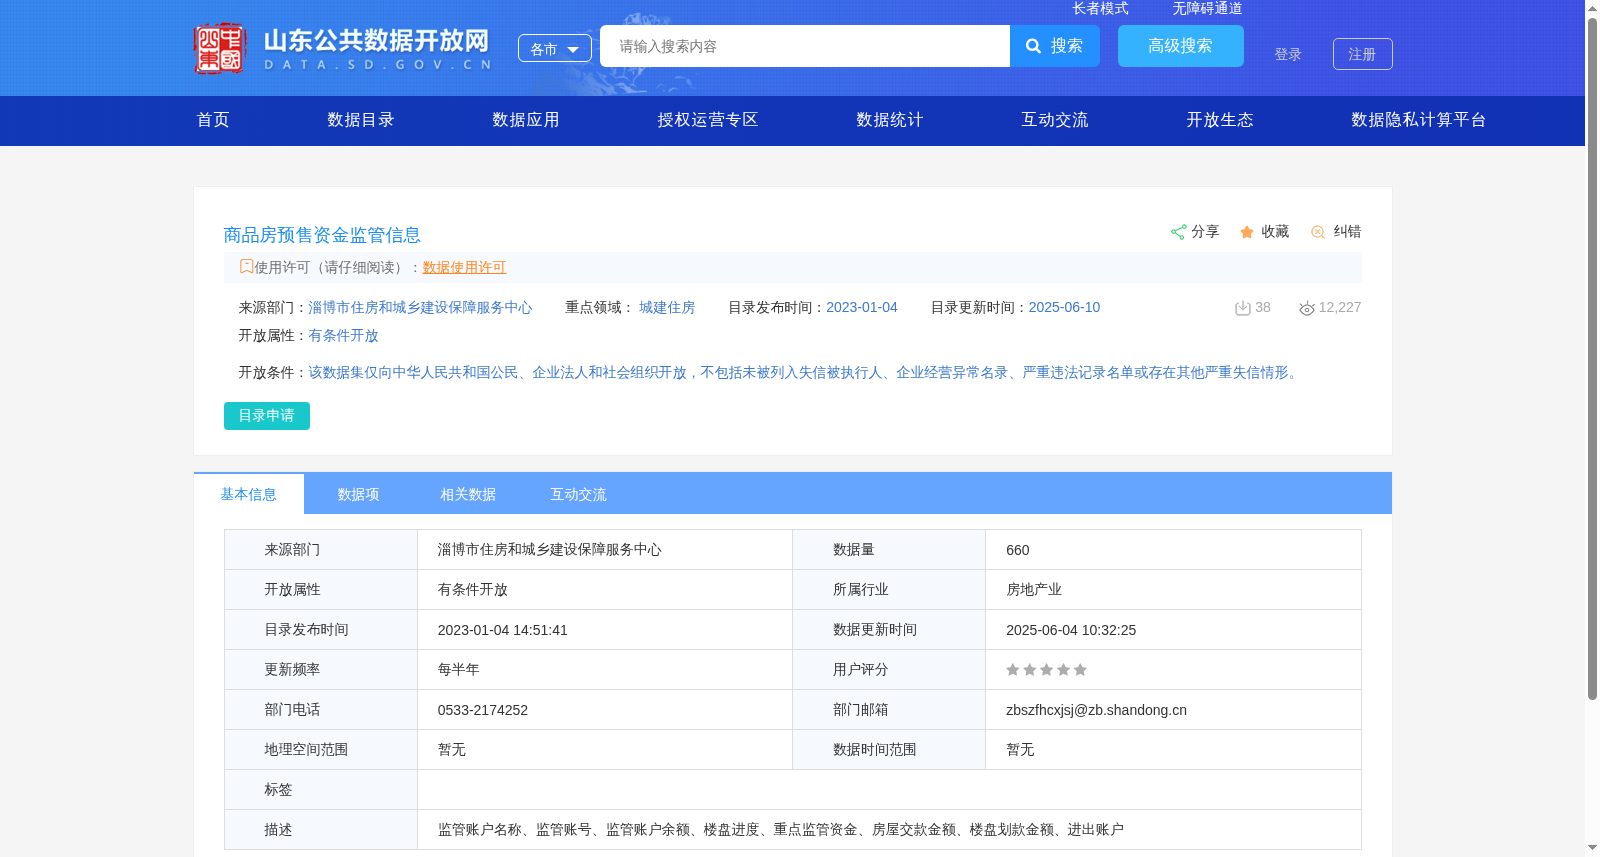Click the error correction icon 纠错
The height and width of the screenshot is (857, 1600).
[x=1318, y=232]
